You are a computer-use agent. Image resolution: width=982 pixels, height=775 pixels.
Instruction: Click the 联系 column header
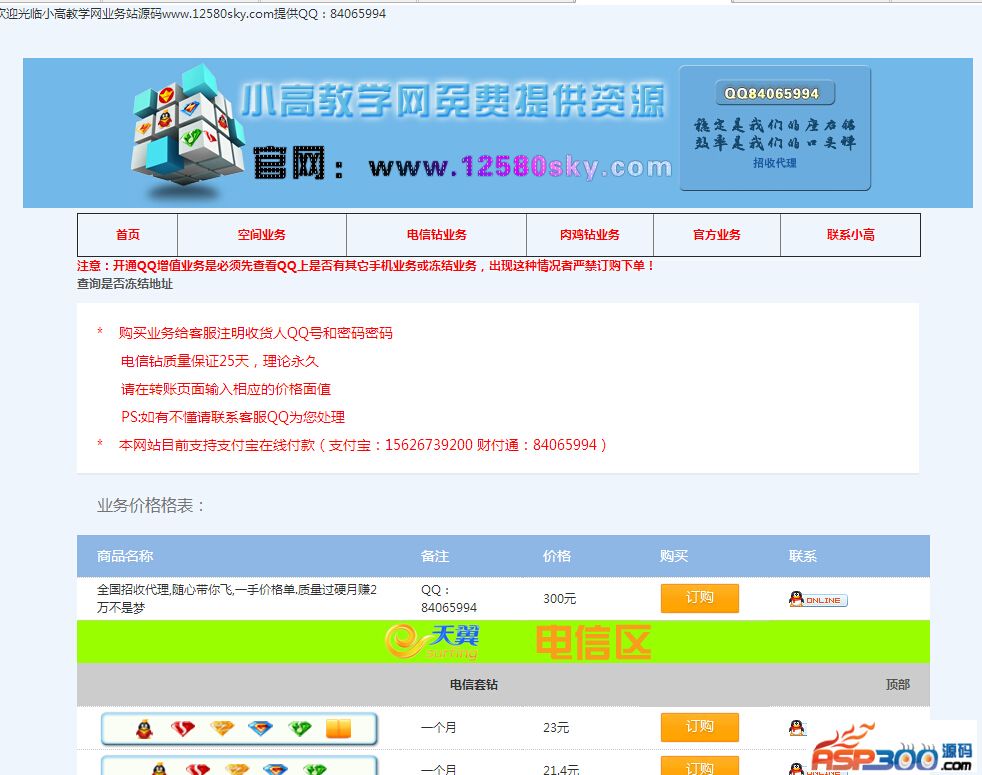tap(802, 556)
